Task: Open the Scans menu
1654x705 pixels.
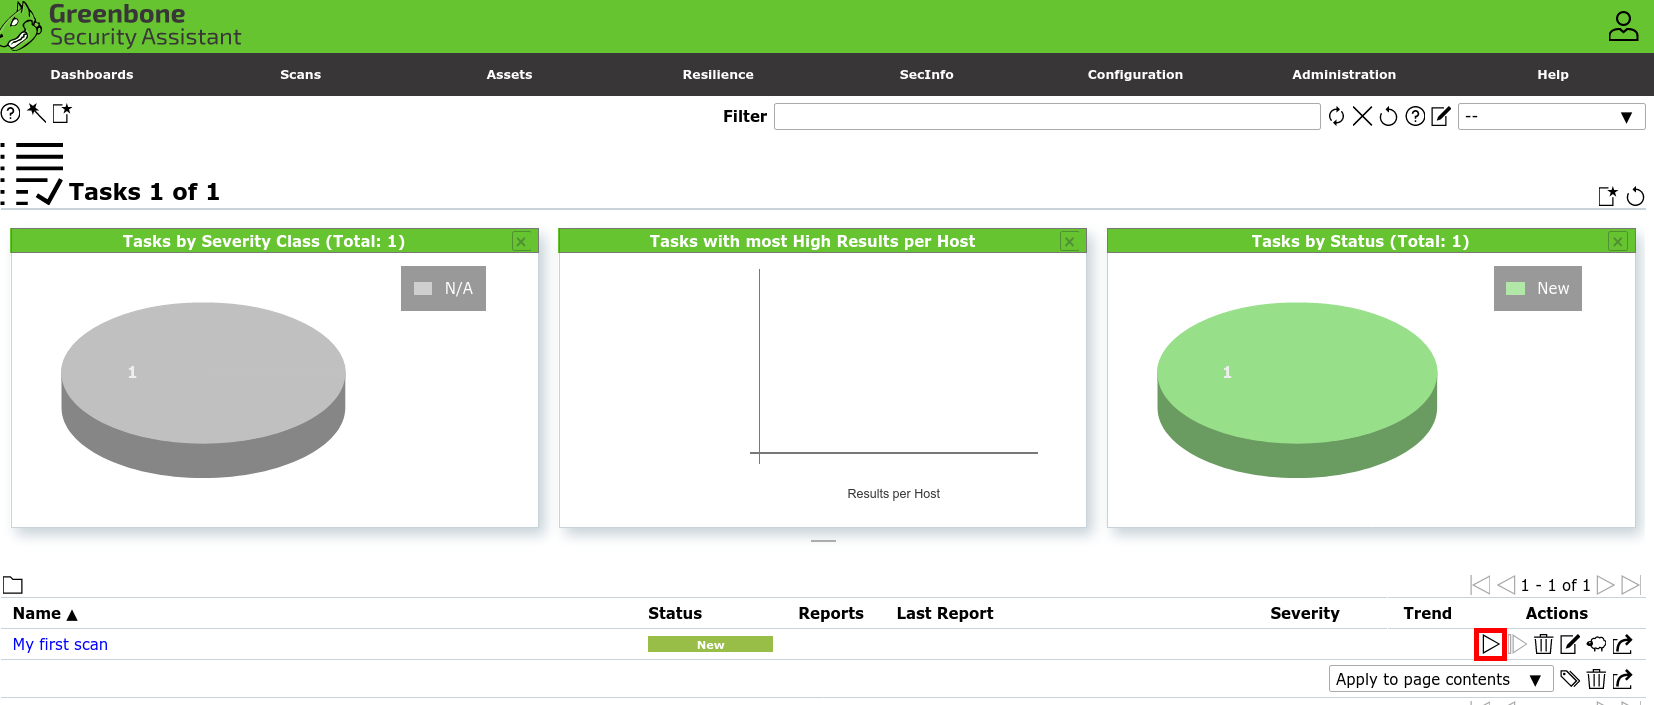Action: (x=300, y=75)
